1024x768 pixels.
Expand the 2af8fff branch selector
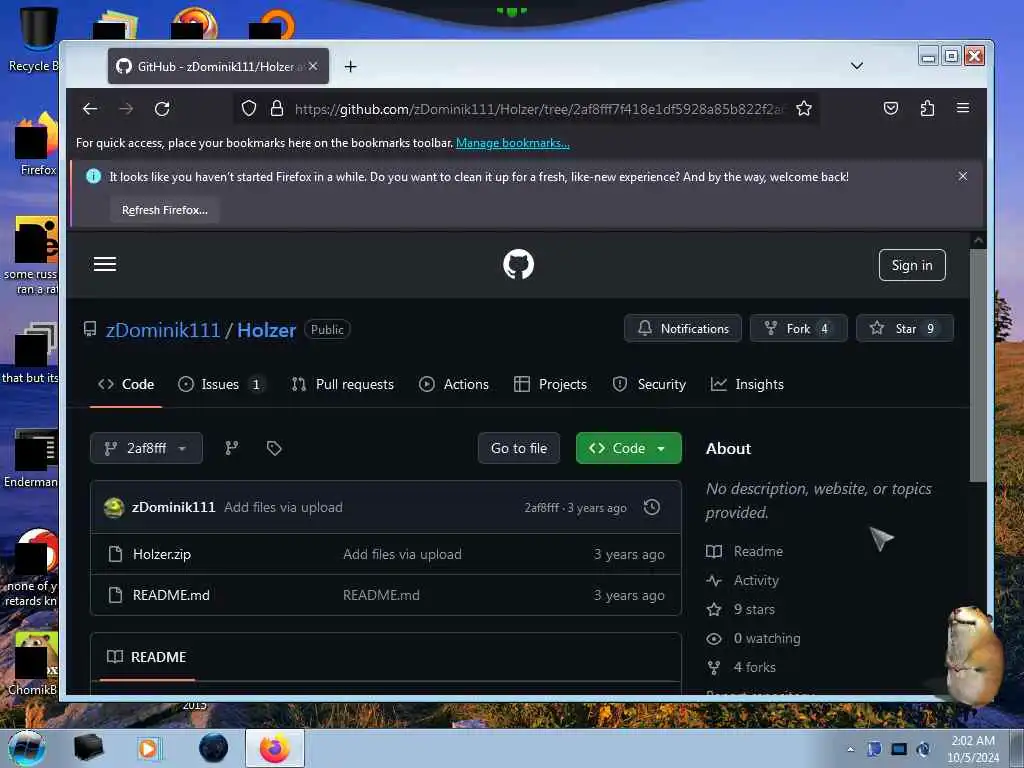tap(146, 448)
